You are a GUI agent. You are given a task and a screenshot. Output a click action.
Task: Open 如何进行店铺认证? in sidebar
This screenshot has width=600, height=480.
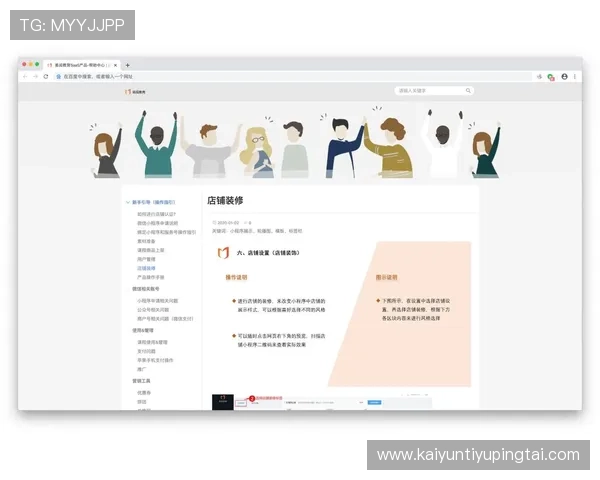pyautogui.click(x=157, y=214)
